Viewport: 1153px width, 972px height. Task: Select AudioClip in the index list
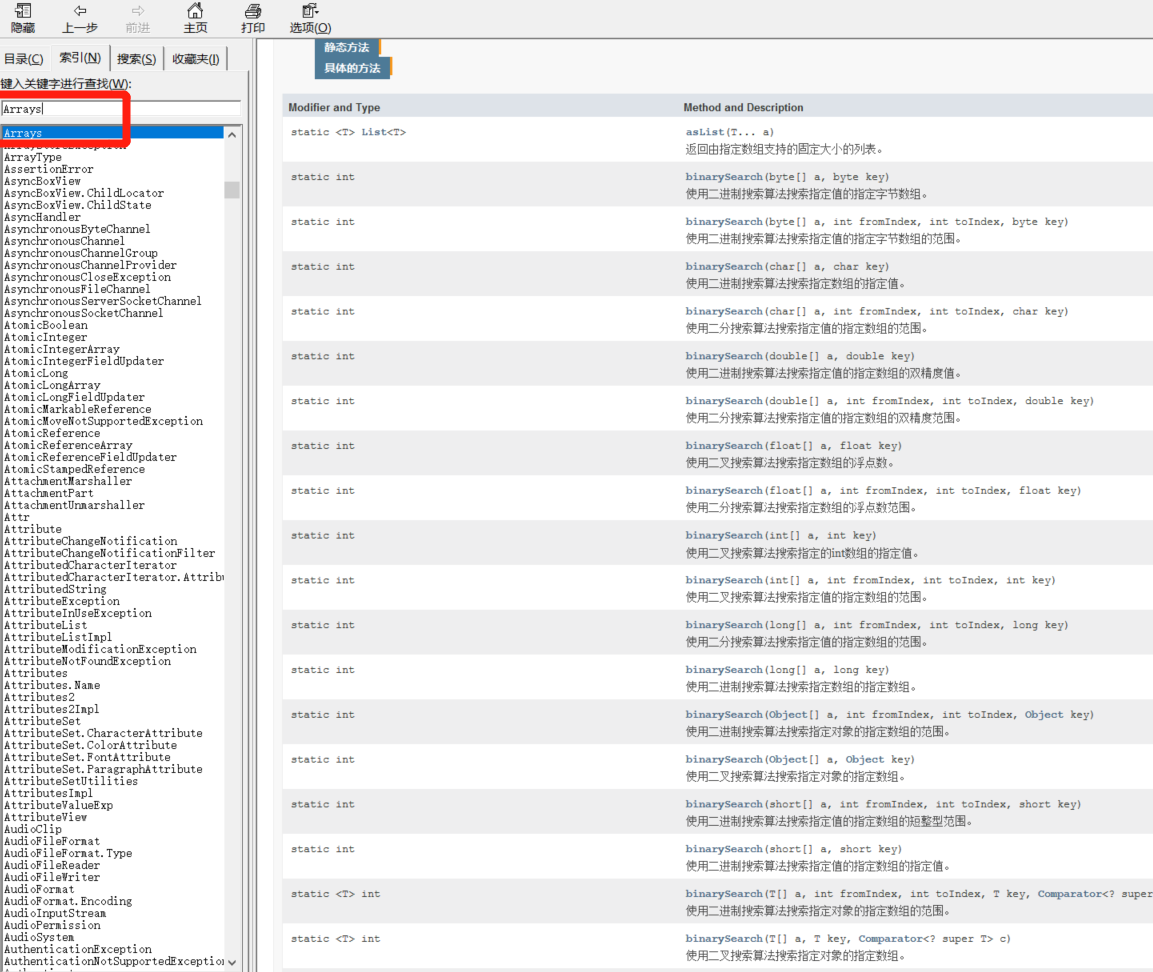tap(33, 829)
